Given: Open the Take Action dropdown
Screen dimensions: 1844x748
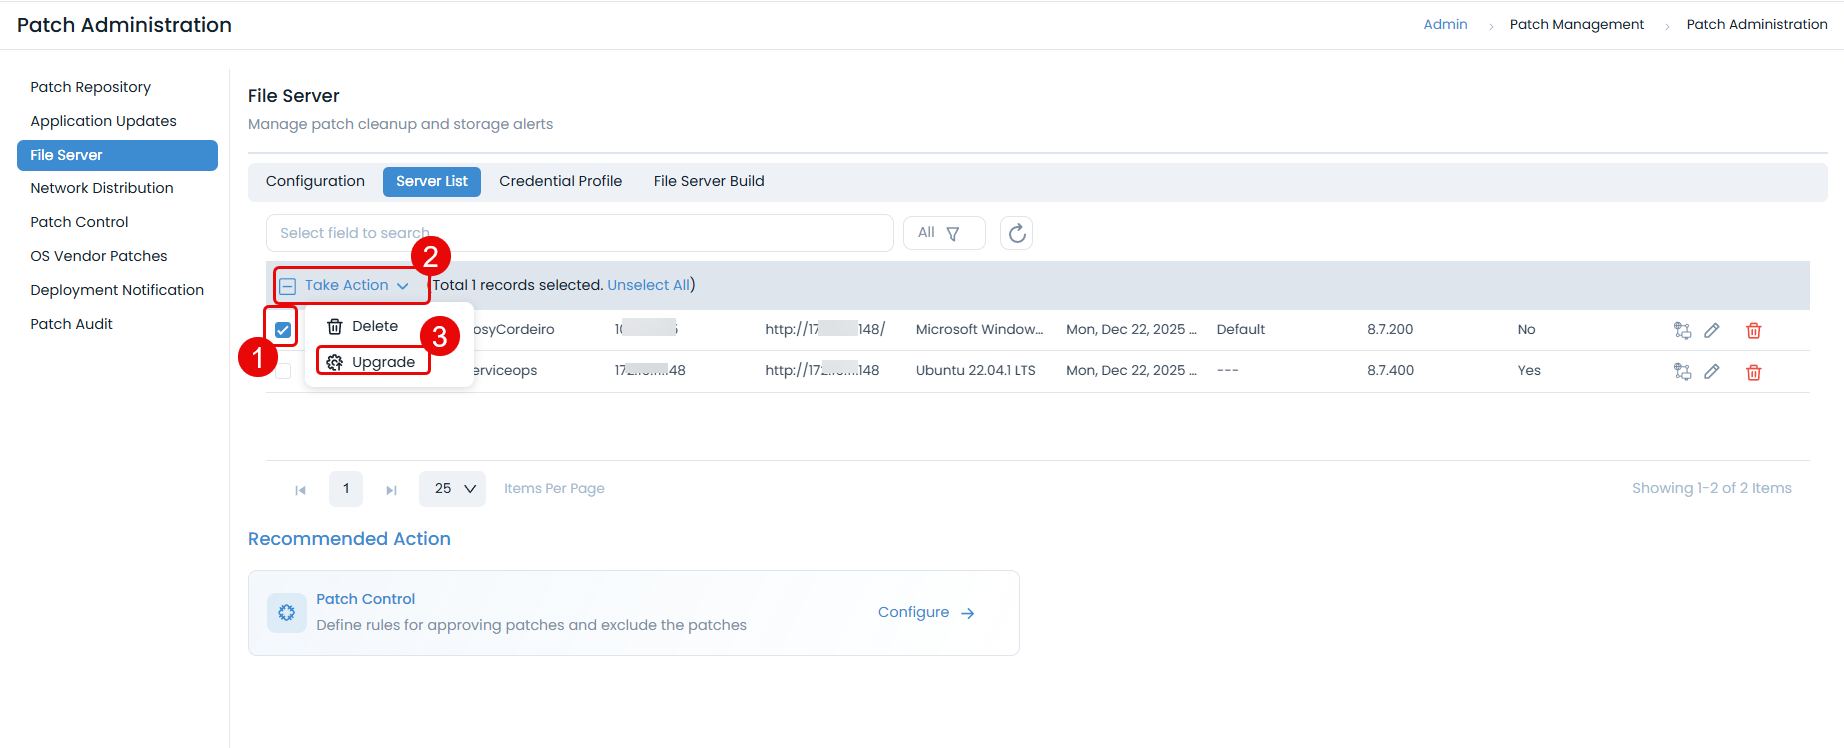Looking at the screenshot, I should point(356,286).
